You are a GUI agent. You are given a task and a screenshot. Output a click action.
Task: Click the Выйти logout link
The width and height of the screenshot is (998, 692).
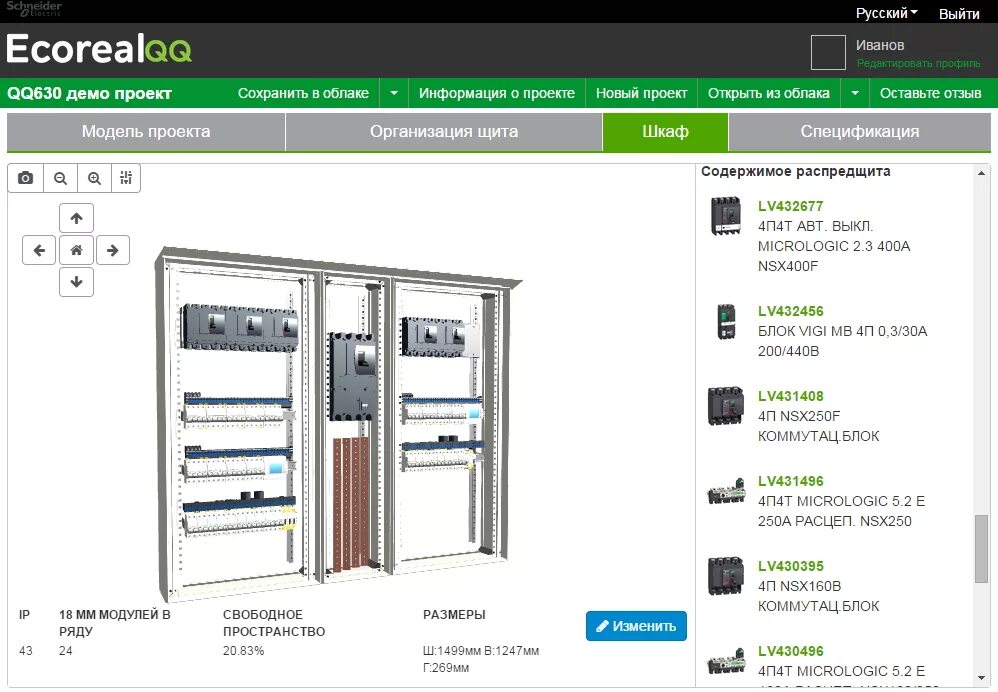pos(959,14)
